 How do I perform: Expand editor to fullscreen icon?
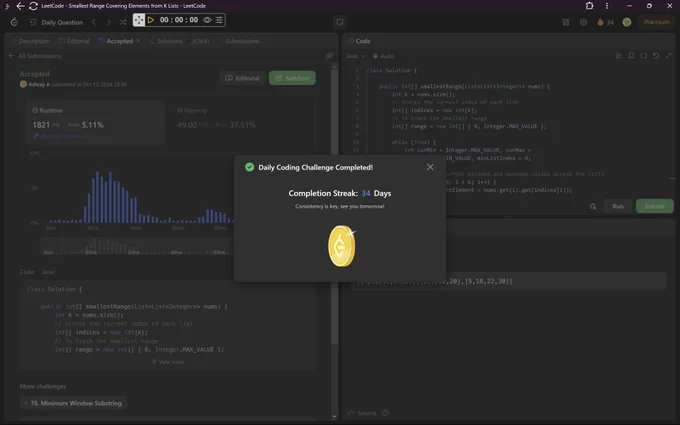(668, 56)
